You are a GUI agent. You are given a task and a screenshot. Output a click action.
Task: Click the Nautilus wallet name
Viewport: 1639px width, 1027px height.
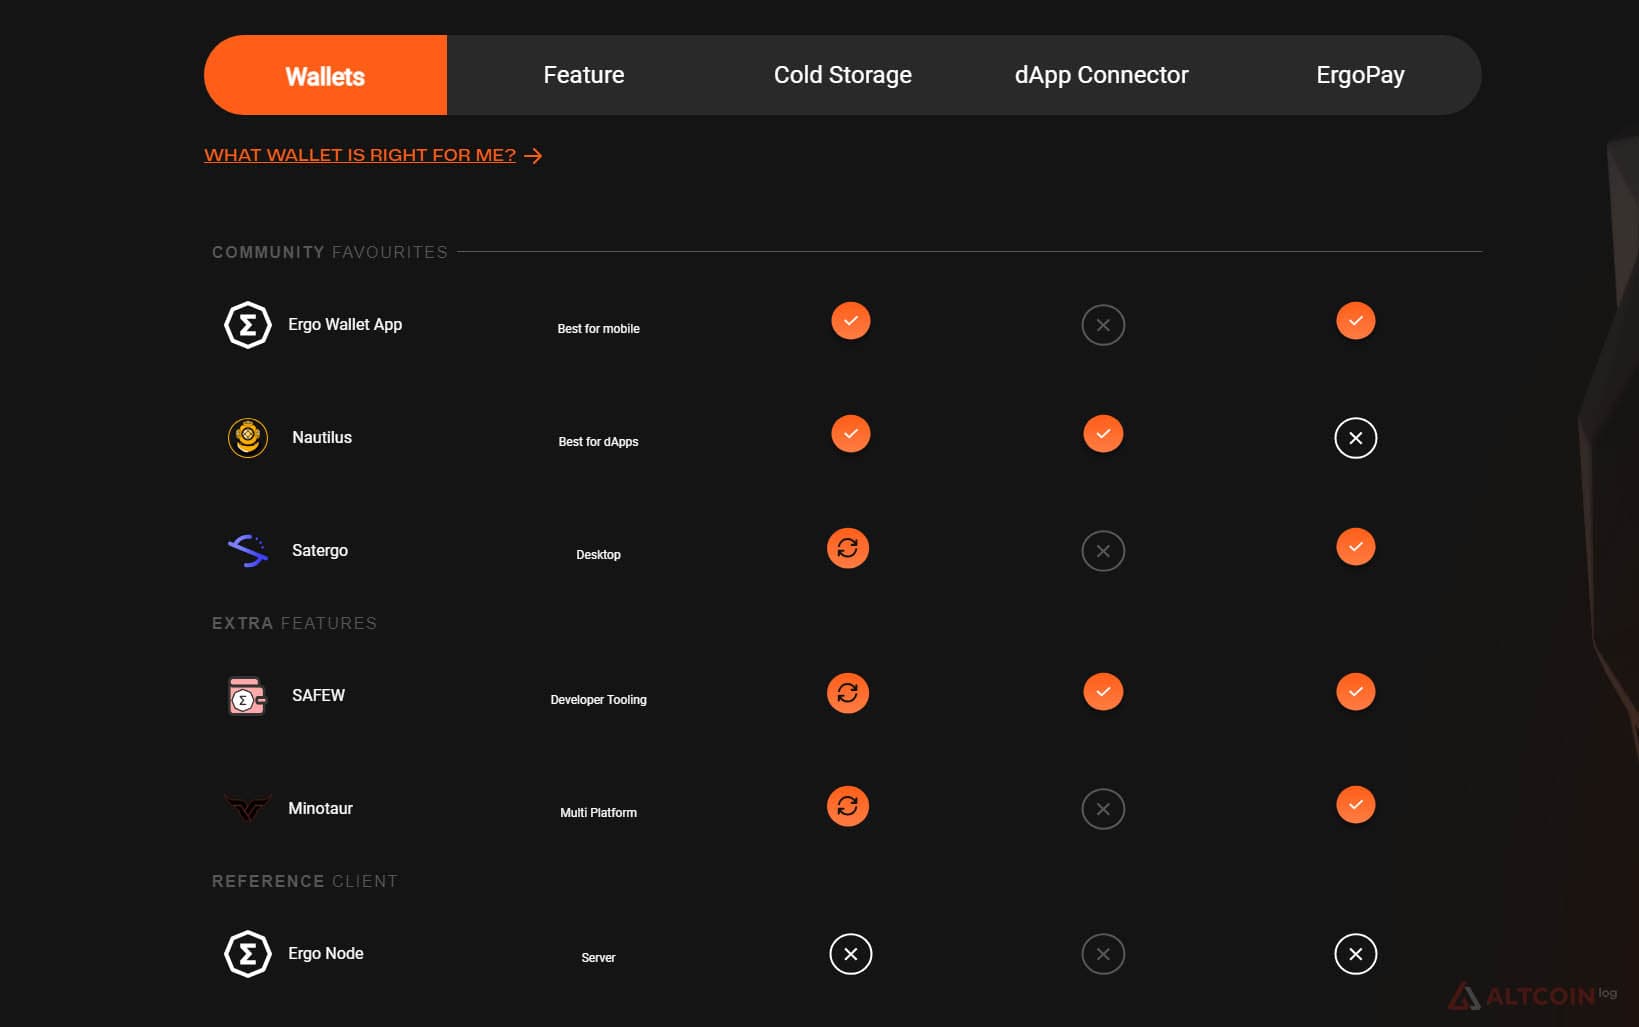coord(322,438)
